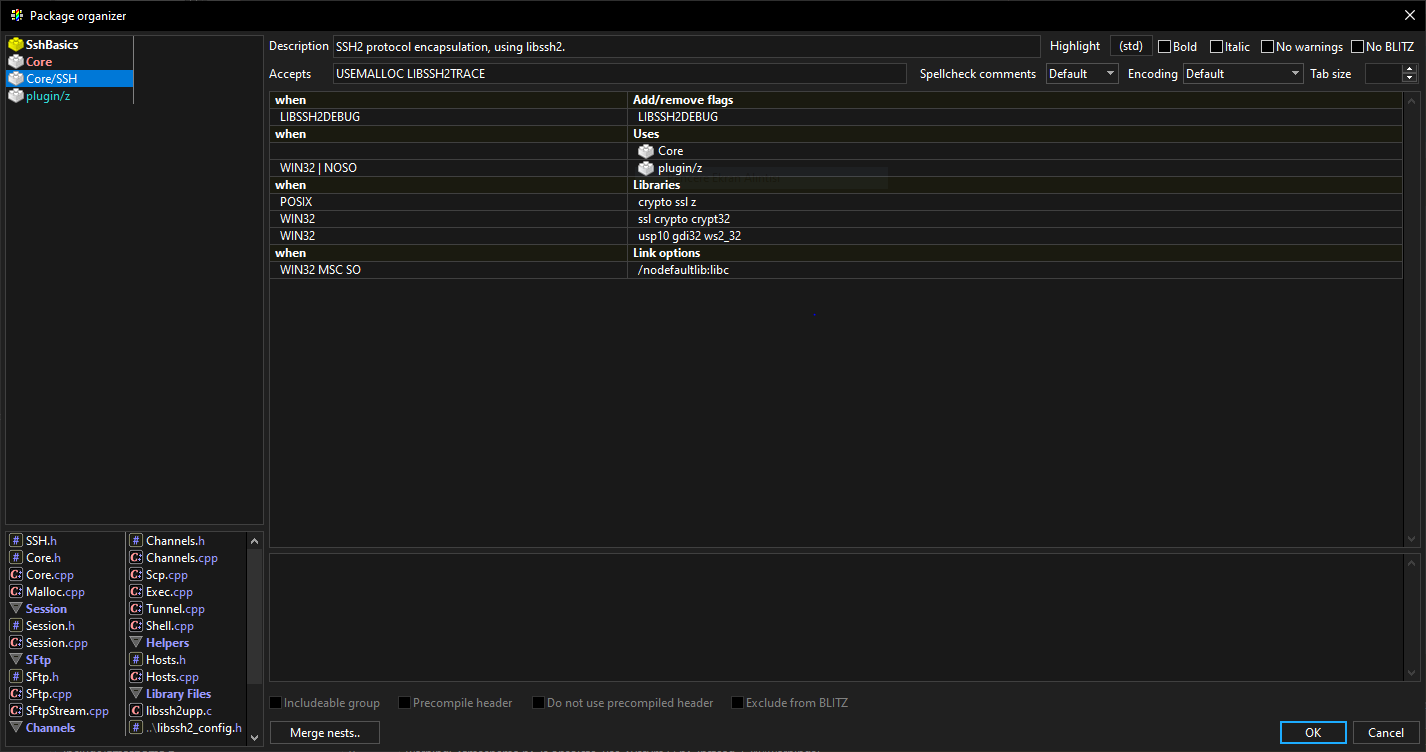Open the Encoding dropdown
The image size is (1426, 752).
(x=1242, y=74)
